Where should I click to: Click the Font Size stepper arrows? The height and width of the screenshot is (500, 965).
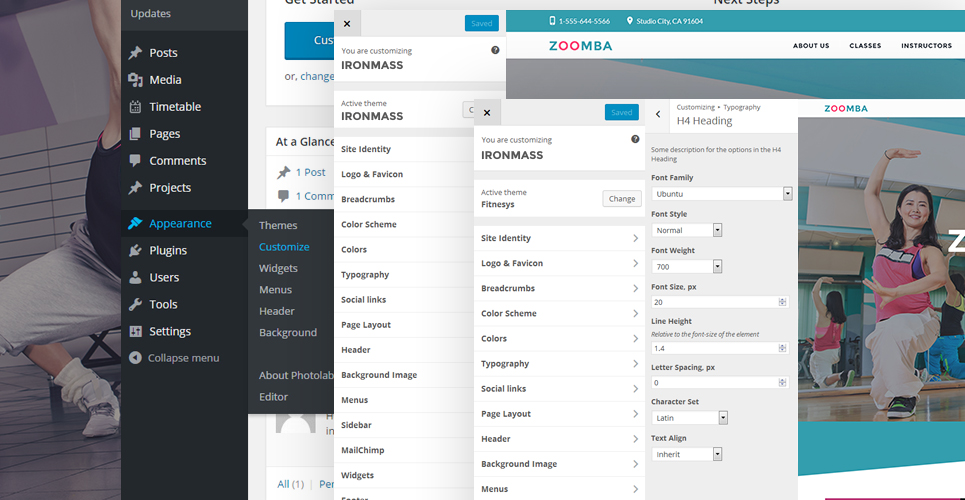(782, 302)
